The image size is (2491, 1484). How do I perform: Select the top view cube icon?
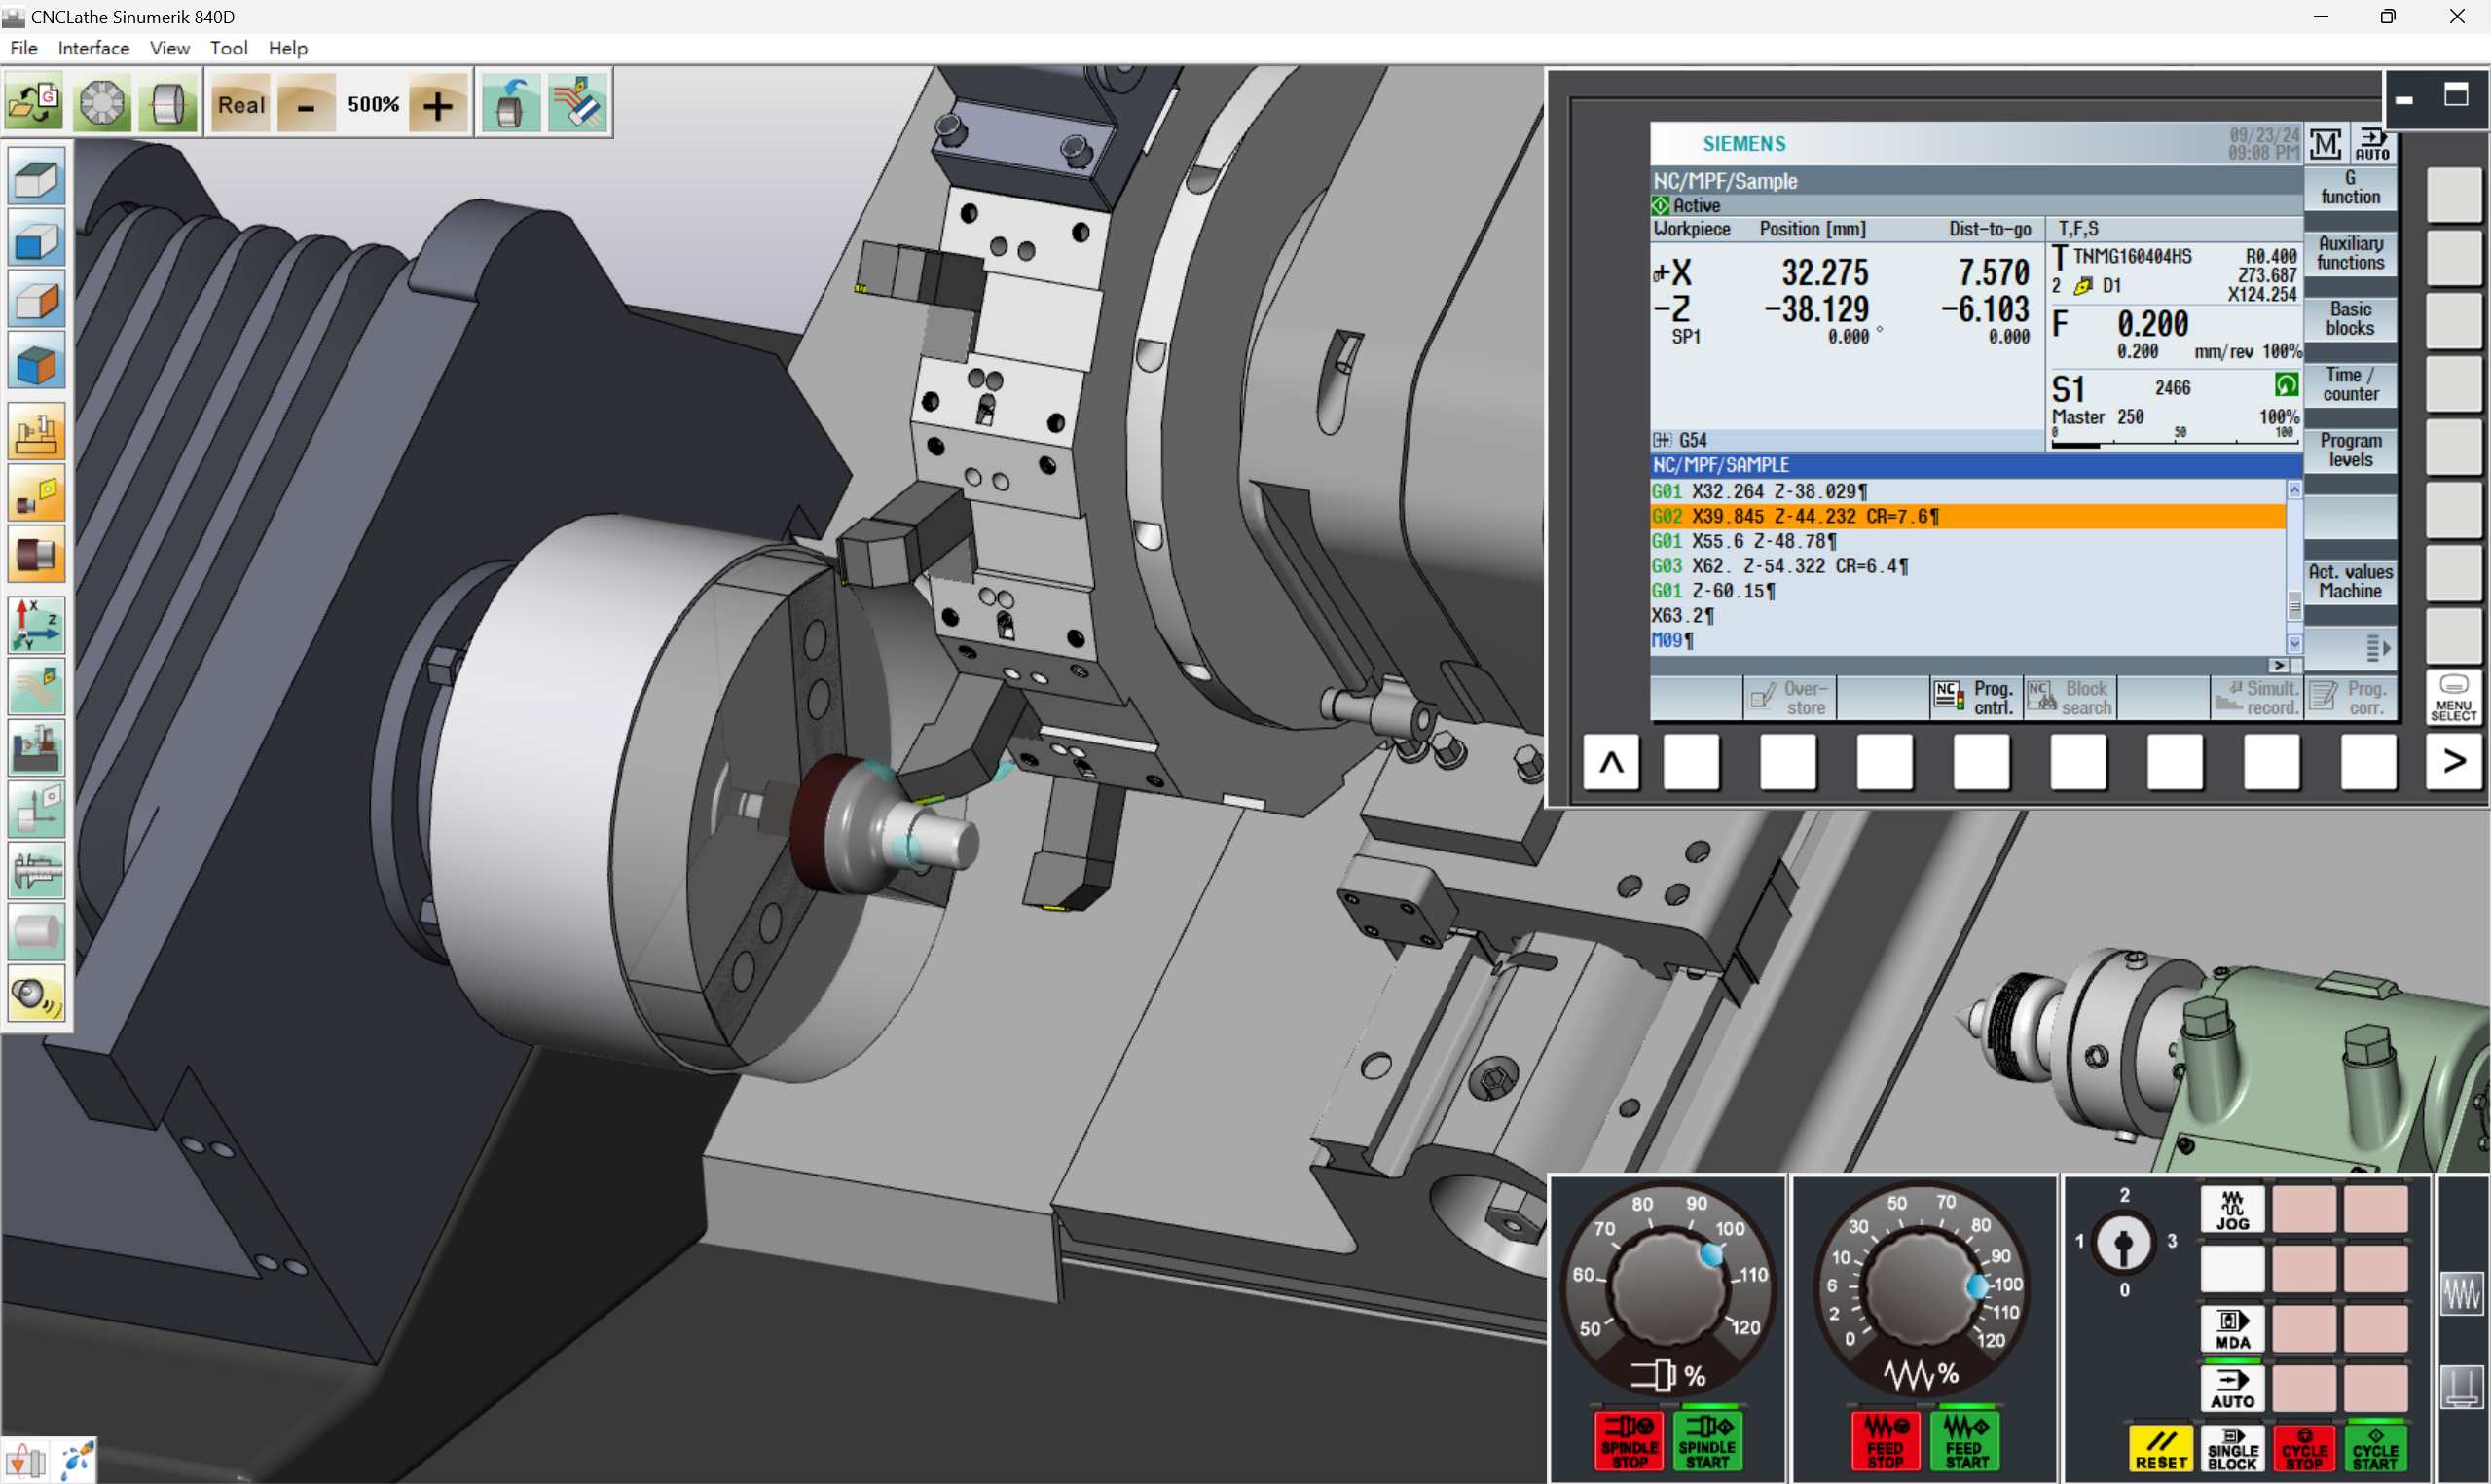pos(36,178)
